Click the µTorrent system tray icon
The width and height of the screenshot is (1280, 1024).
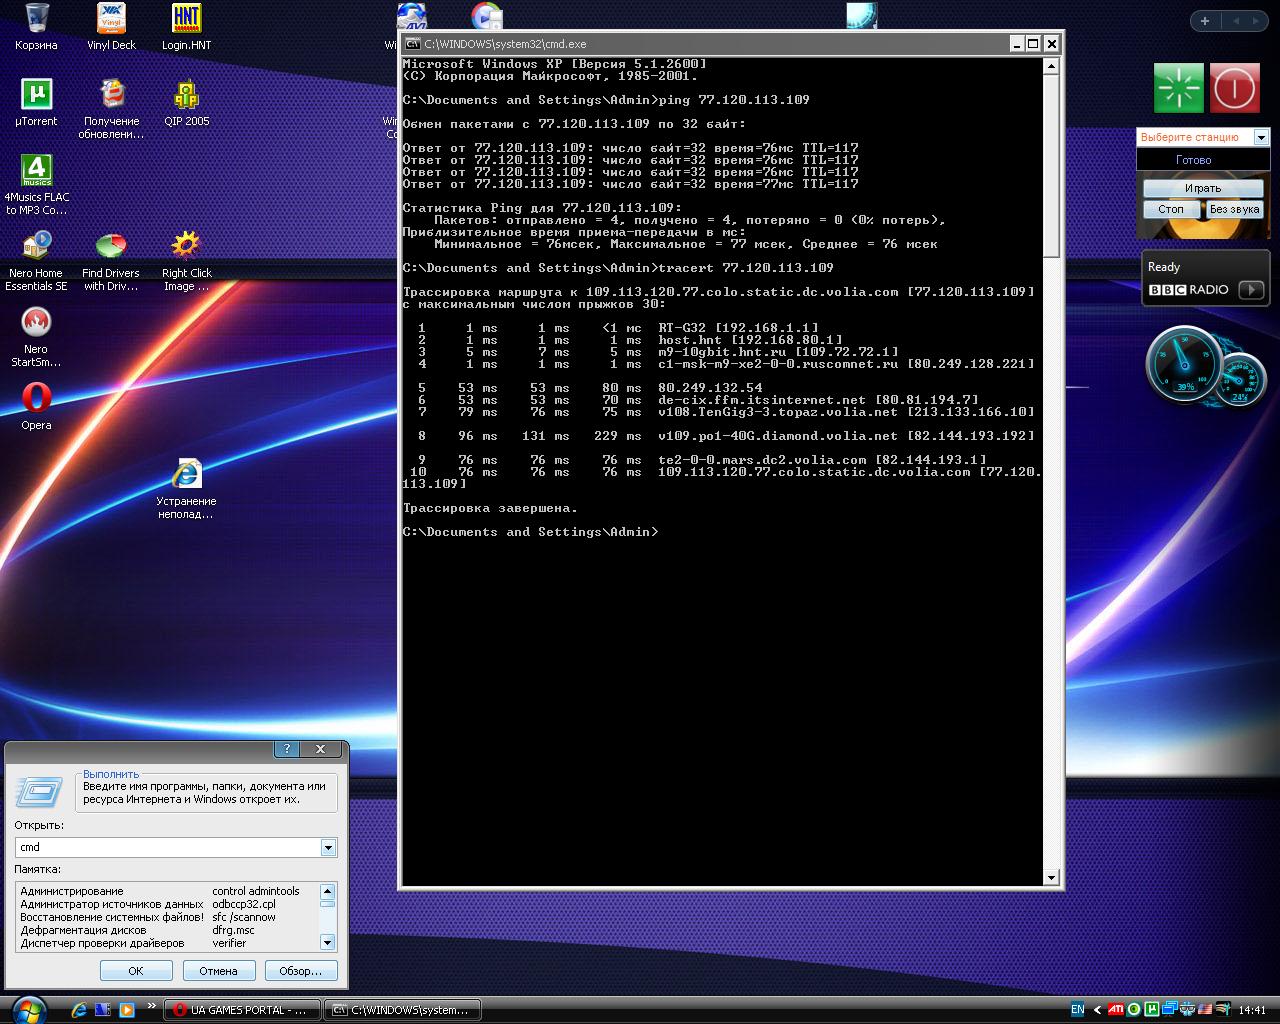(x=1152, y=1010)
